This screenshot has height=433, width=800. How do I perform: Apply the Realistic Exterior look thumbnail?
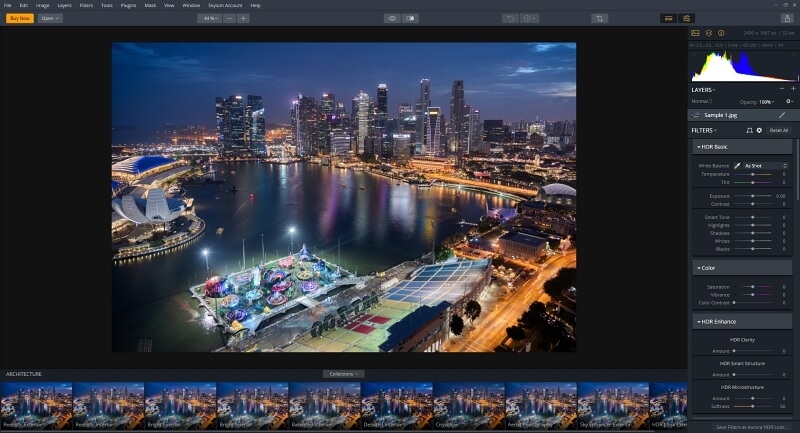click(36, 405)
